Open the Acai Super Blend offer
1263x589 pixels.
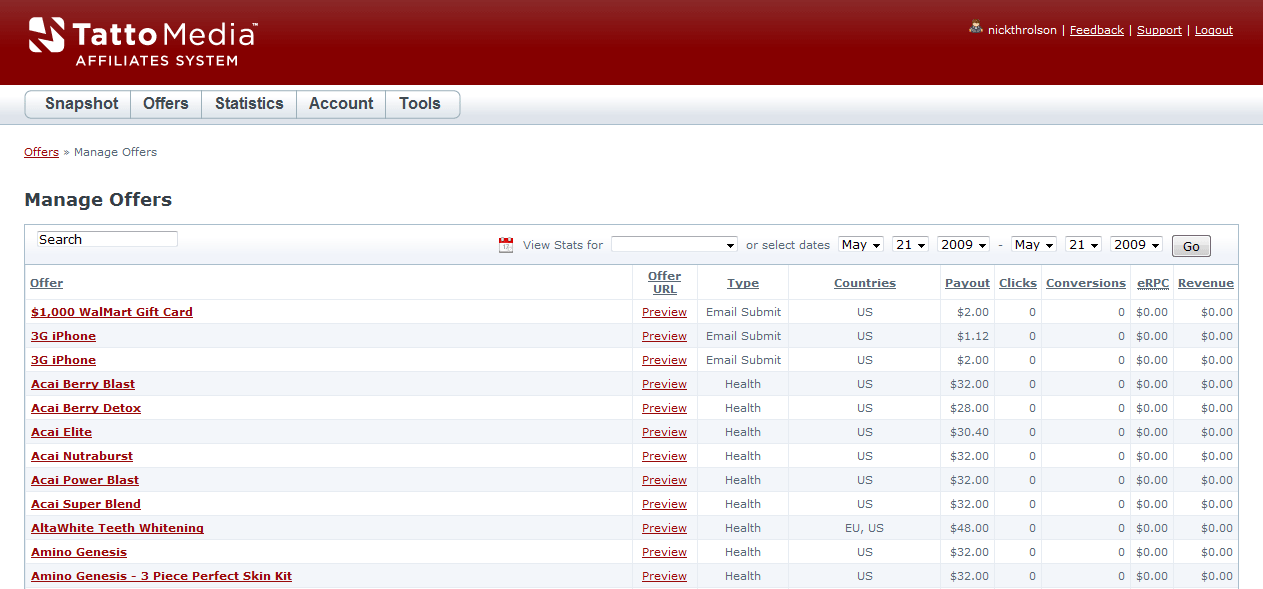pyautogui.click(x=86, y=504)
